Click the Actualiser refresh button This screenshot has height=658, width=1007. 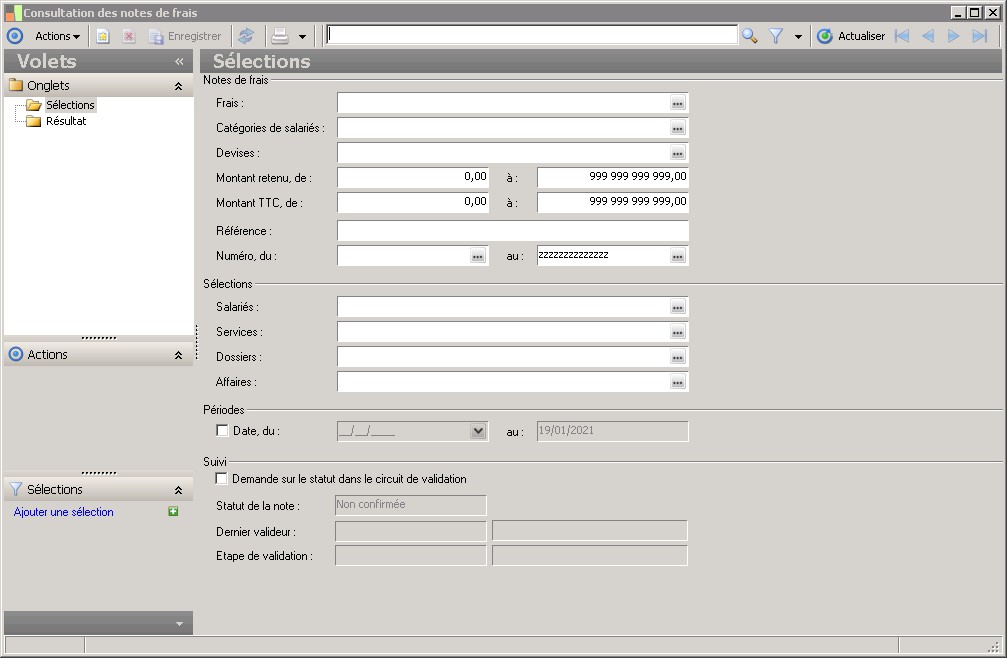coord(851,36)
